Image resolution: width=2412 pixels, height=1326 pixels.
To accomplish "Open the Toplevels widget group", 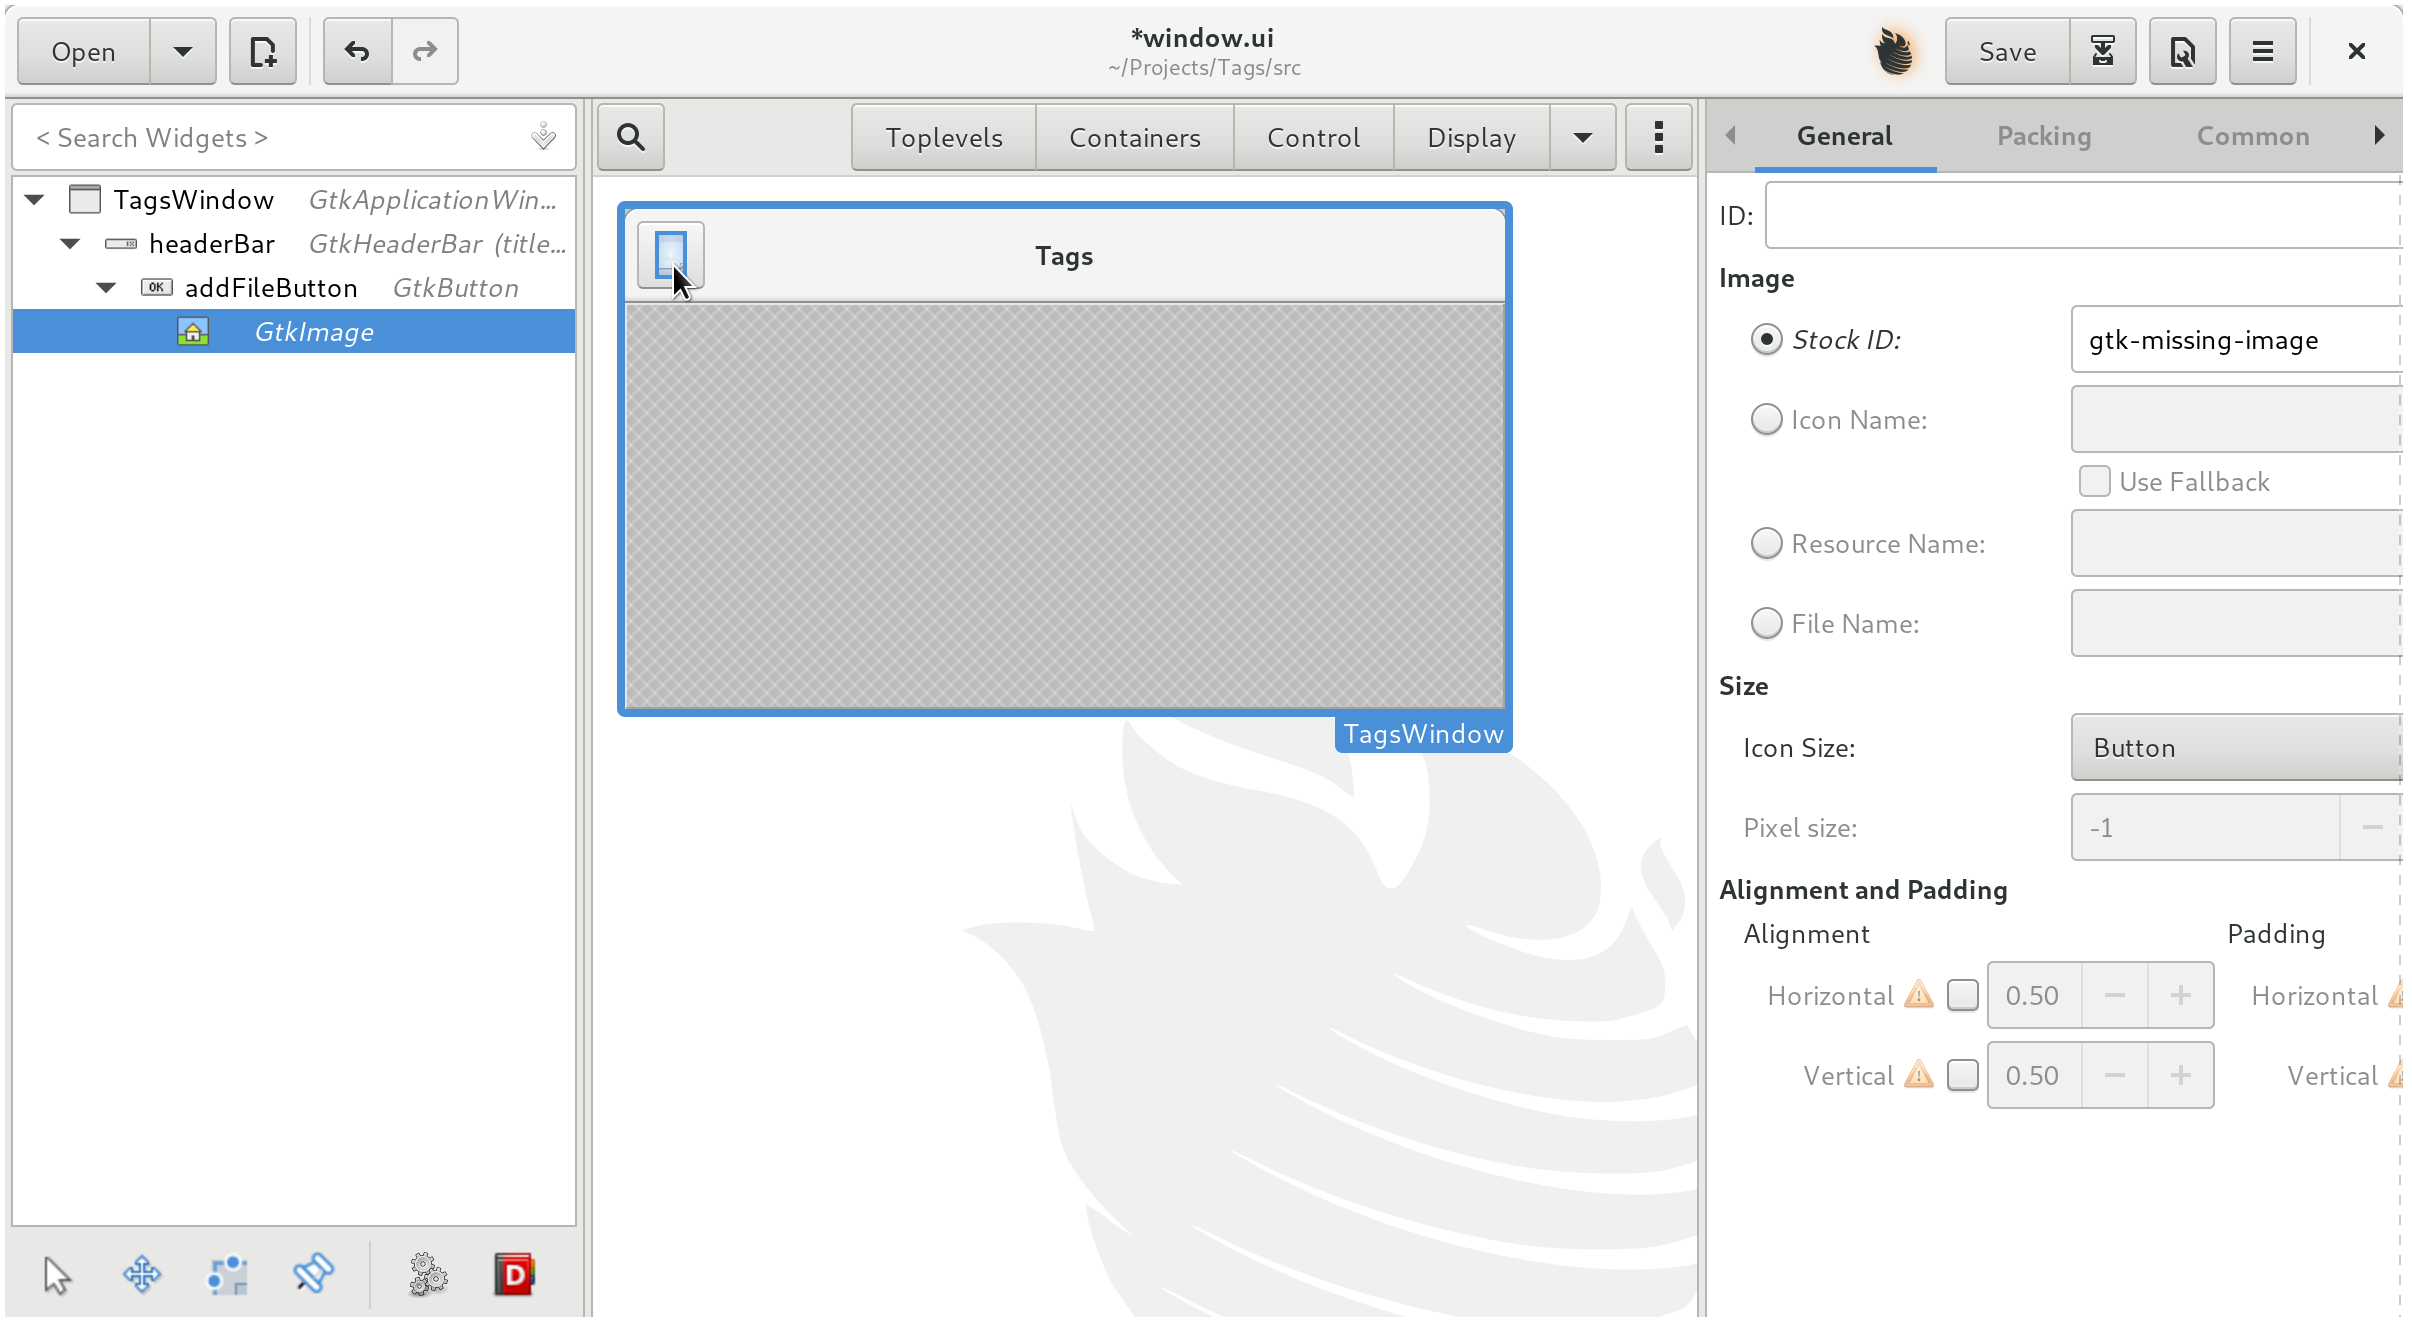I will pyautogui.click(x=944, y=137).
